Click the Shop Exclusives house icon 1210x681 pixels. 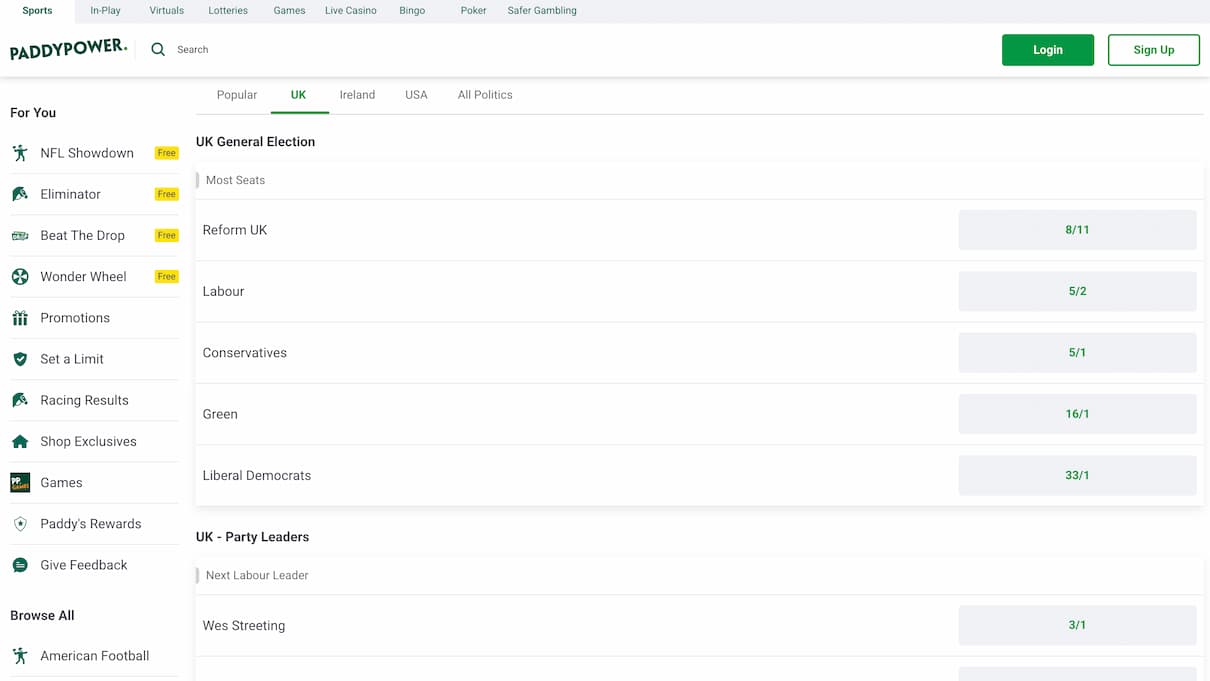(20, 441)
